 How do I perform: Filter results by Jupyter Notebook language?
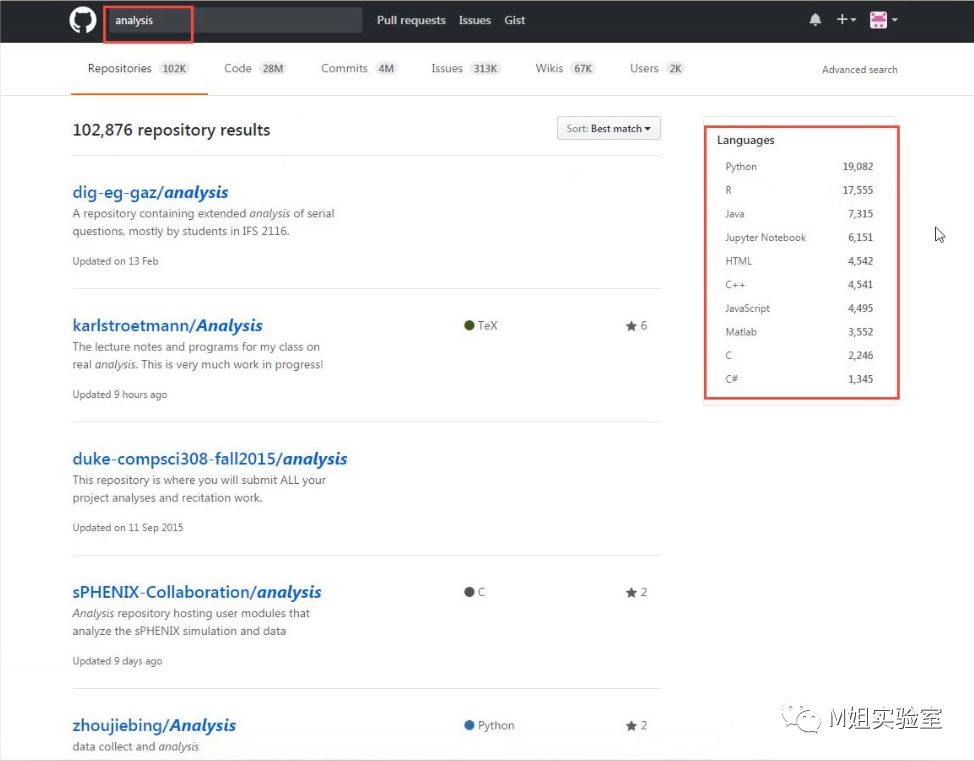765,238
